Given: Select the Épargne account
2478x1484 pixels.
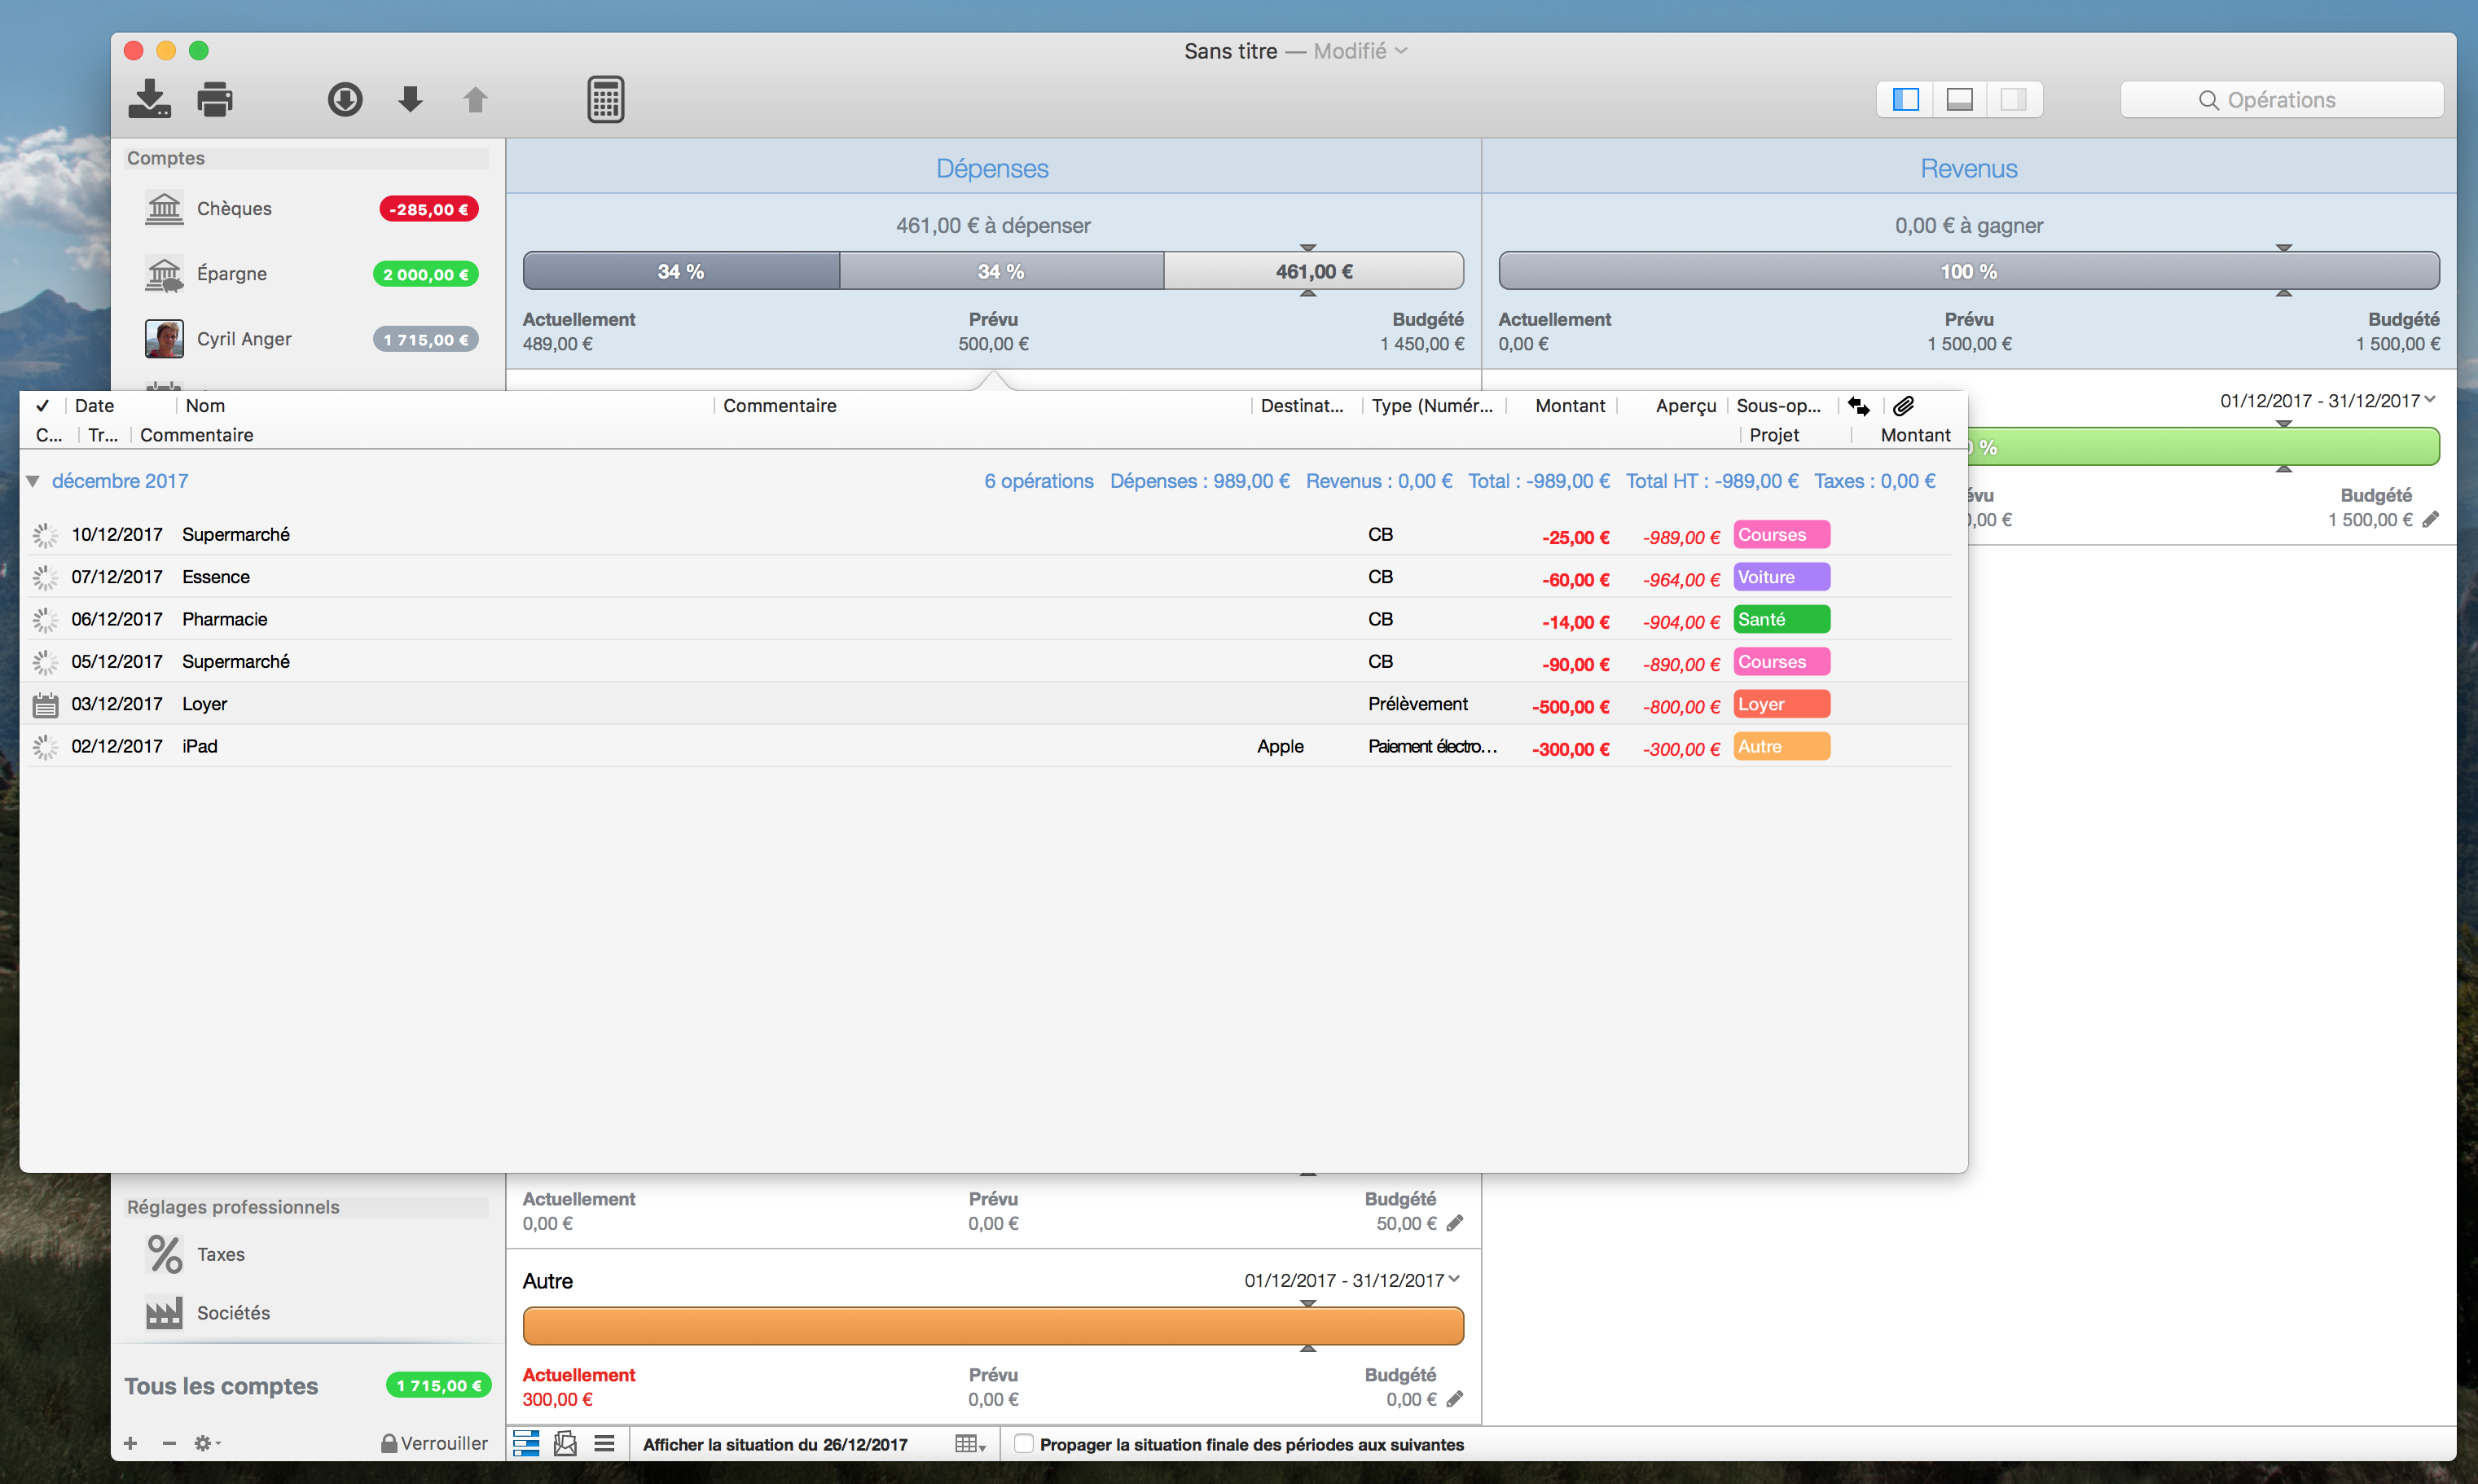Looking at the screenshot, I should [x=309, y=273].
